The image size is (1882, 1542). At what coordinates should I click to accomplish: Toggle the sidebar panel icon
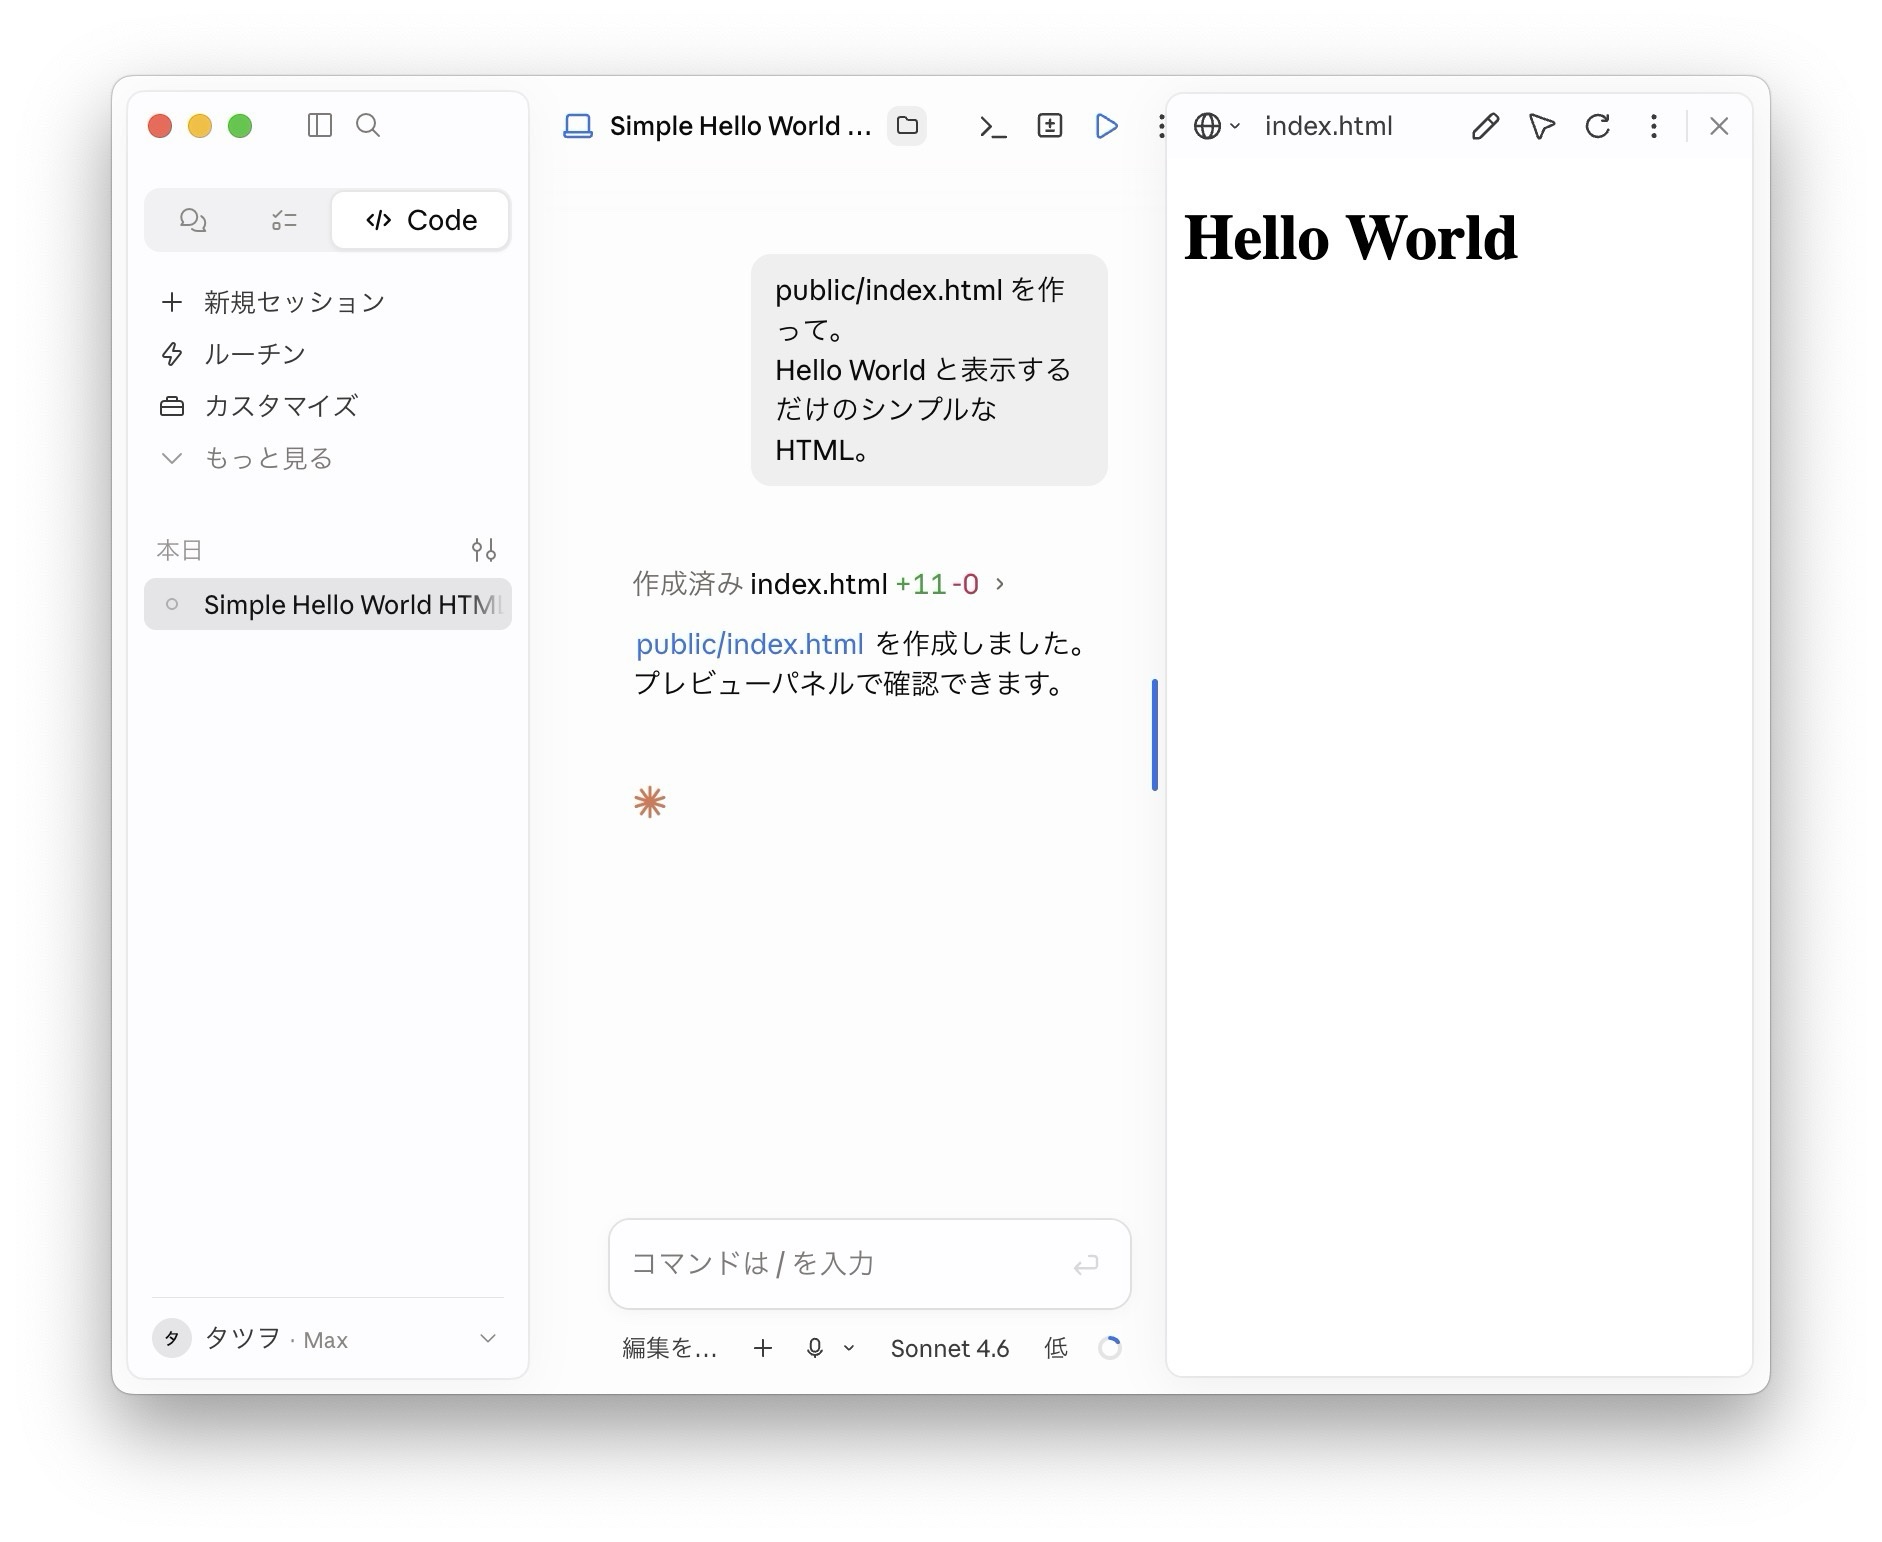tap(320, 125)
